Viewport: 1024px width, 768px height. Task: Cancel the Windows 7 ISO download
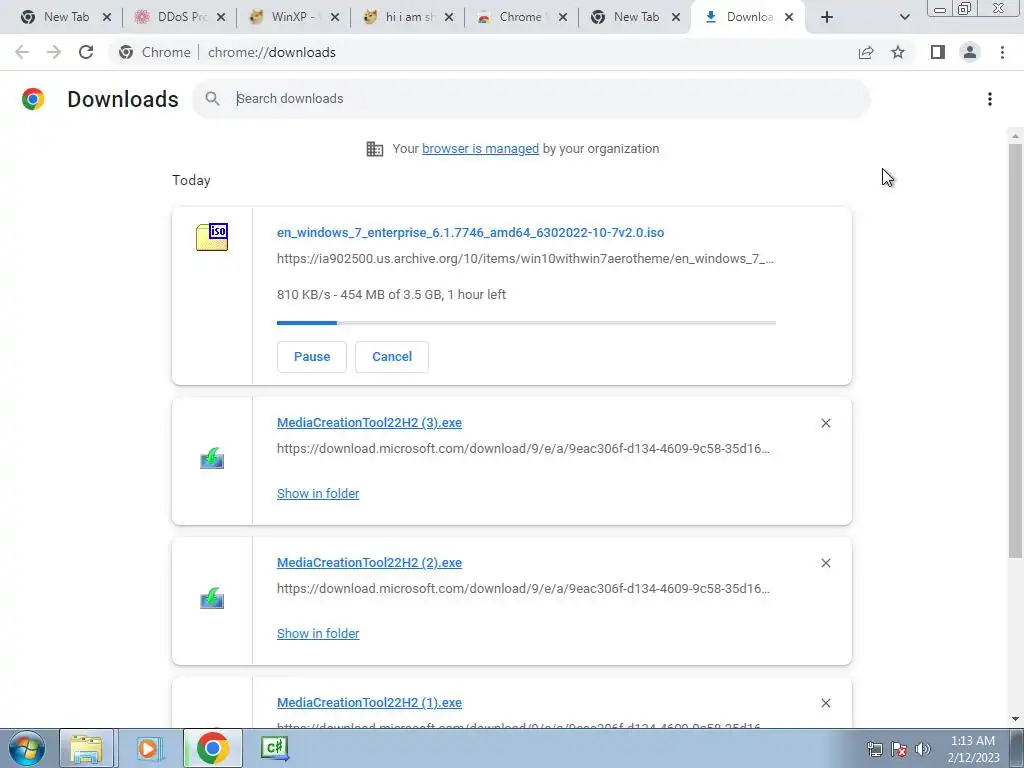(392, 357)
